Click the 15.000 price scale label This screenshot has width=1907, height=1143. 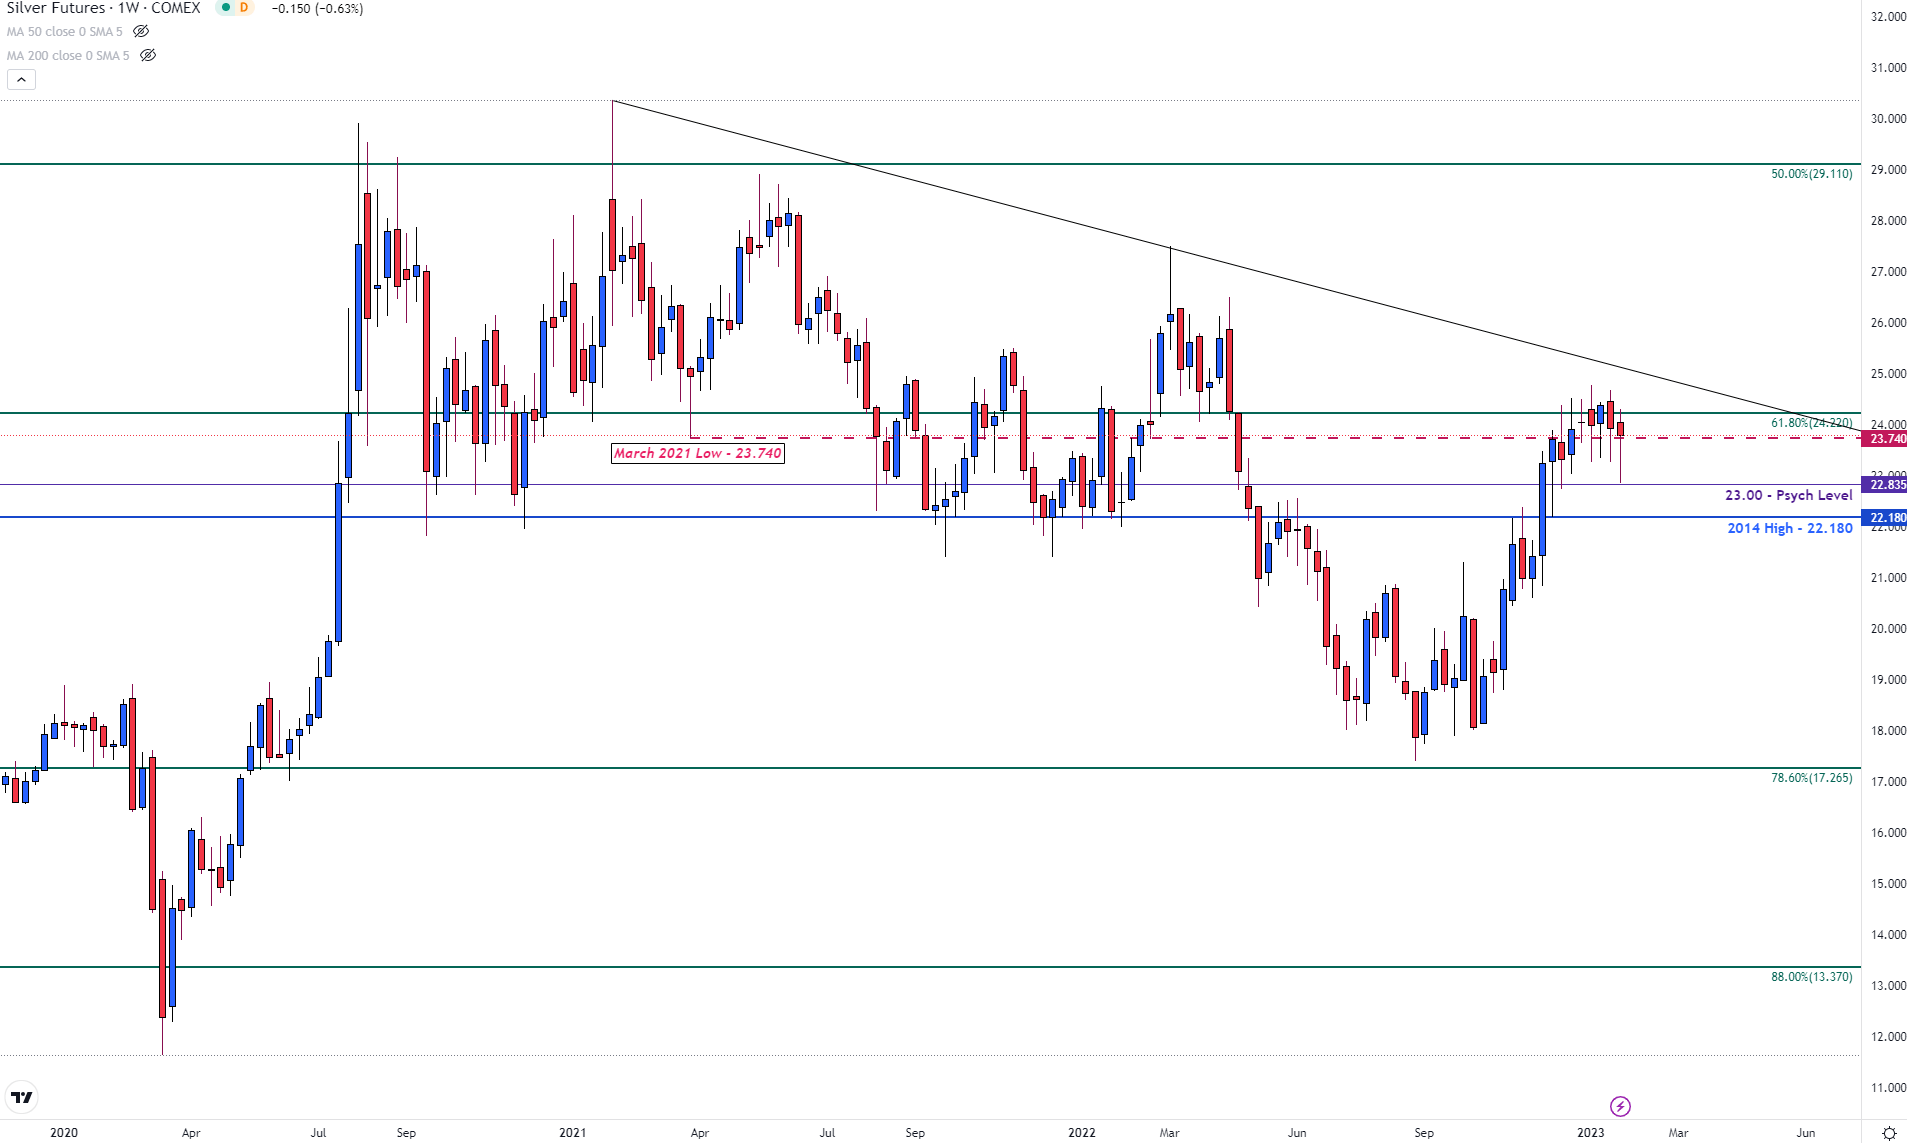pyautogui.click(x=1888, y=884)
